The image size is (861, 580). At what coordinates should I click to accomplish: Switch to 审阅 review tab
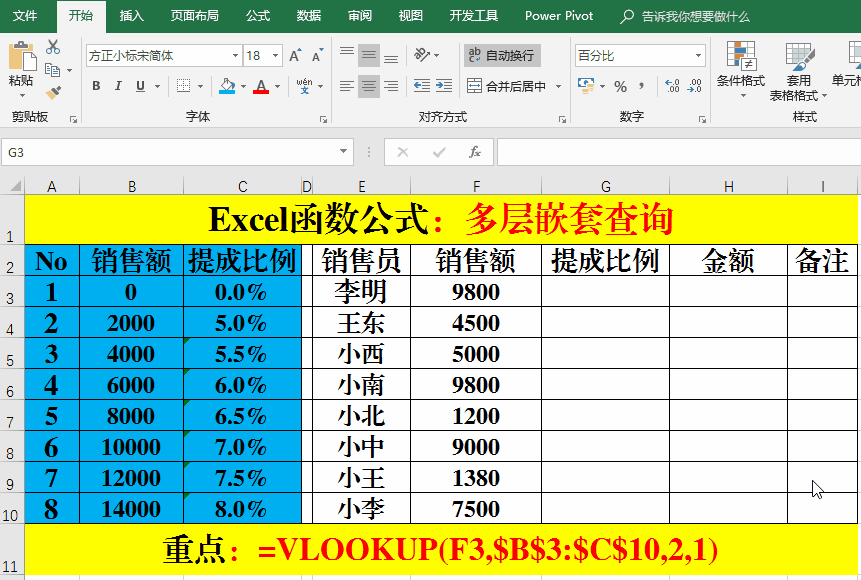point(360,16)
